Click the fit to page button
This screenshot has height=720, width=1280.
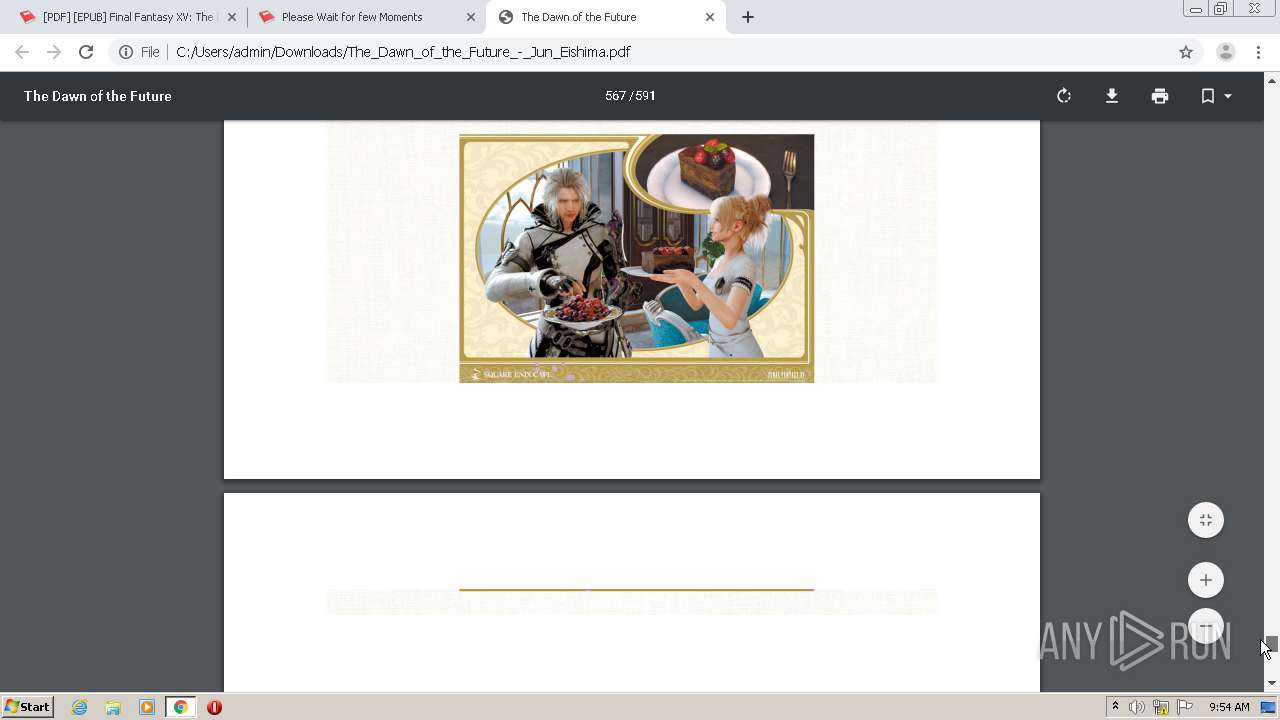[x=1206, y=520]
